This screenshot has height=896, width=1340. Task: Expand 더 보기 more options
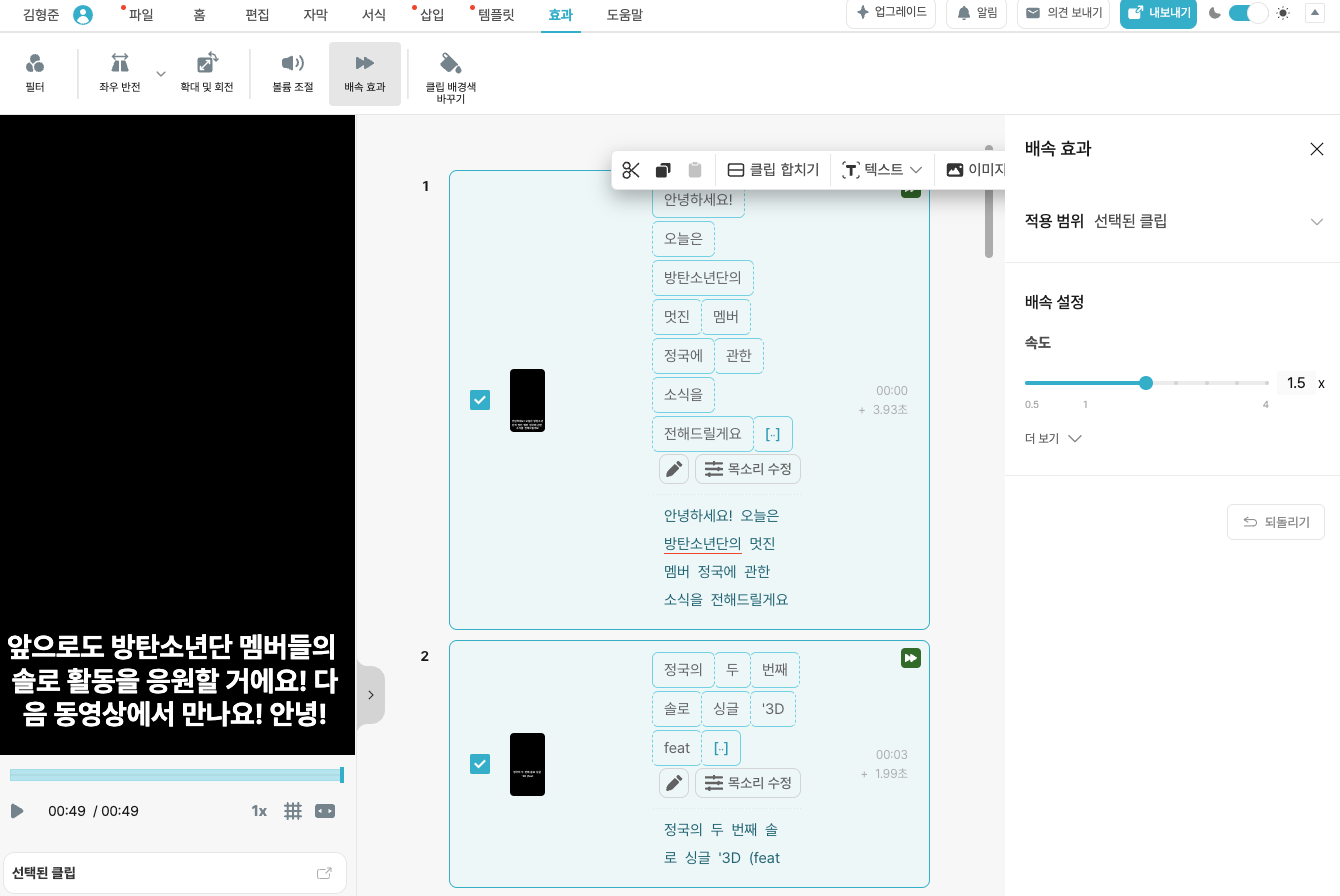[1053, 438]
